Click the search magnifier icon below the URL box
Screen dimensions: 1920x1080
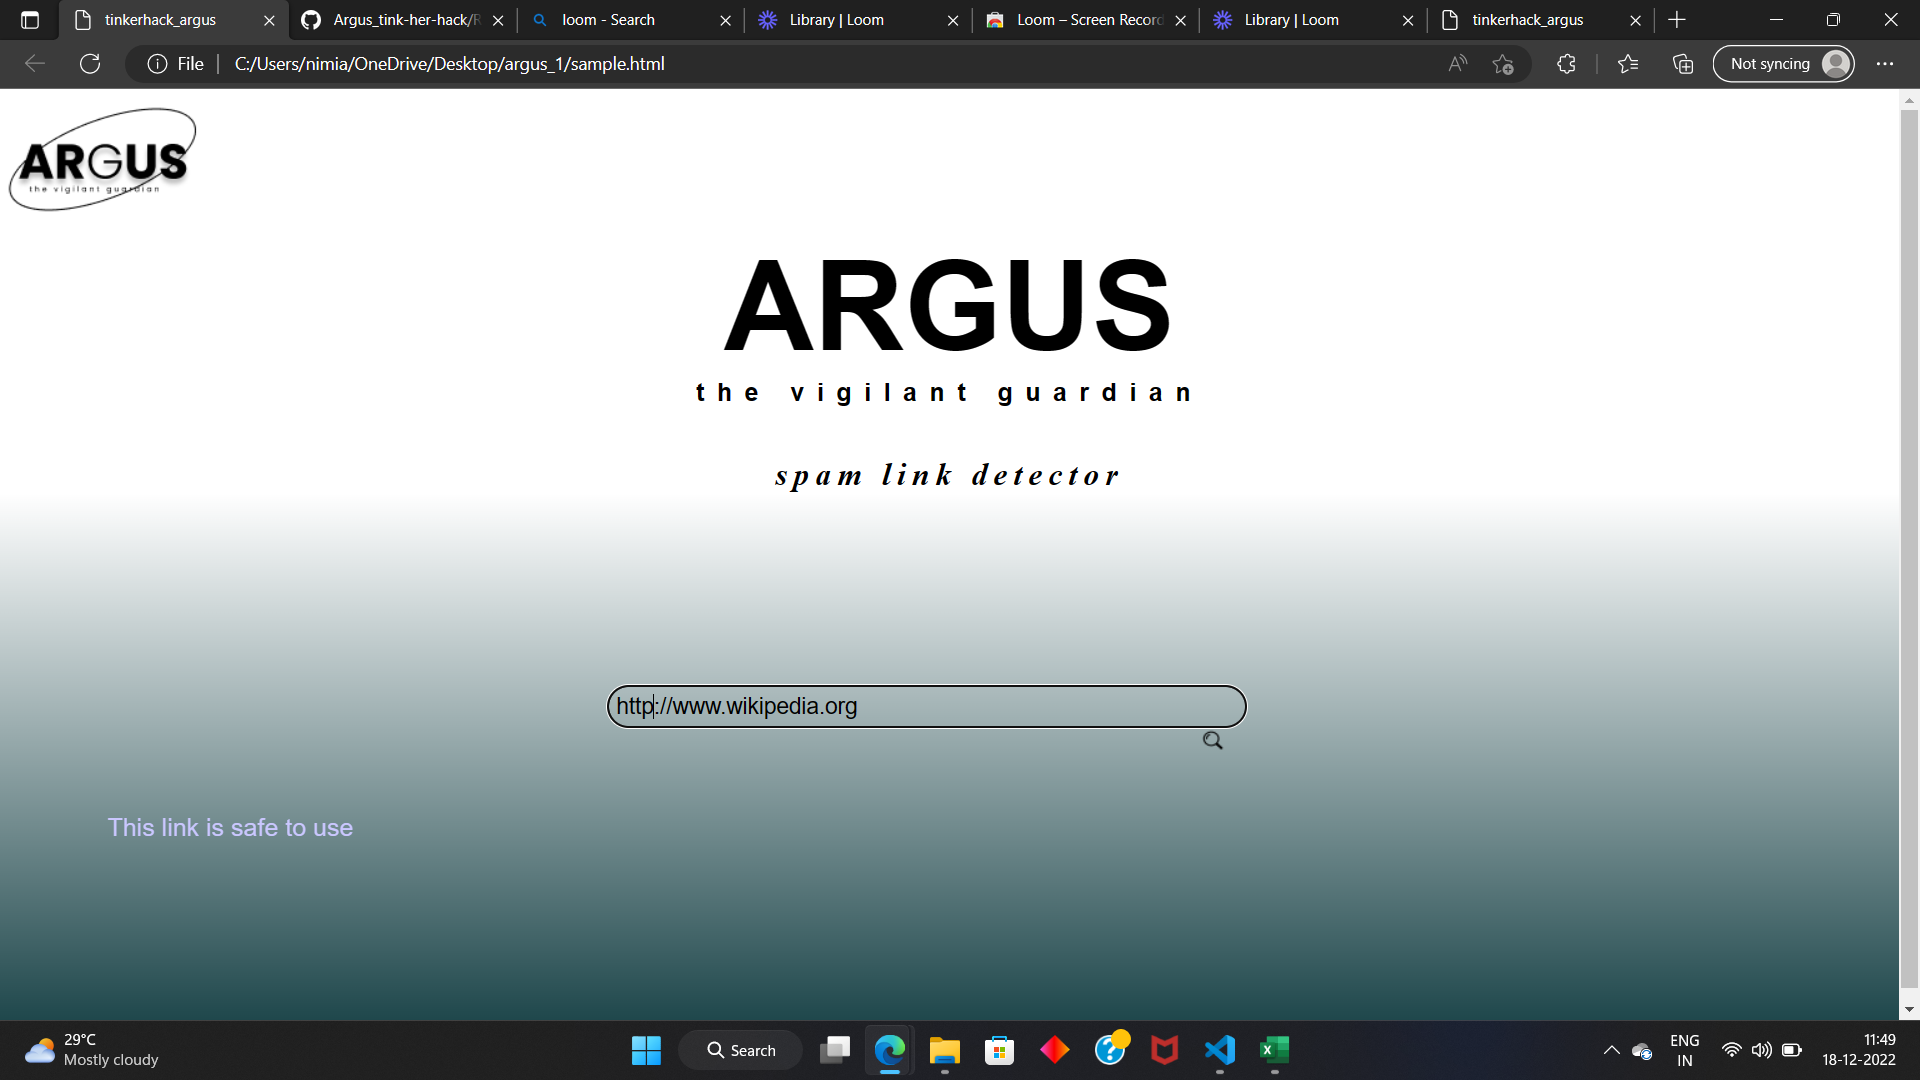click(1211, 740)
